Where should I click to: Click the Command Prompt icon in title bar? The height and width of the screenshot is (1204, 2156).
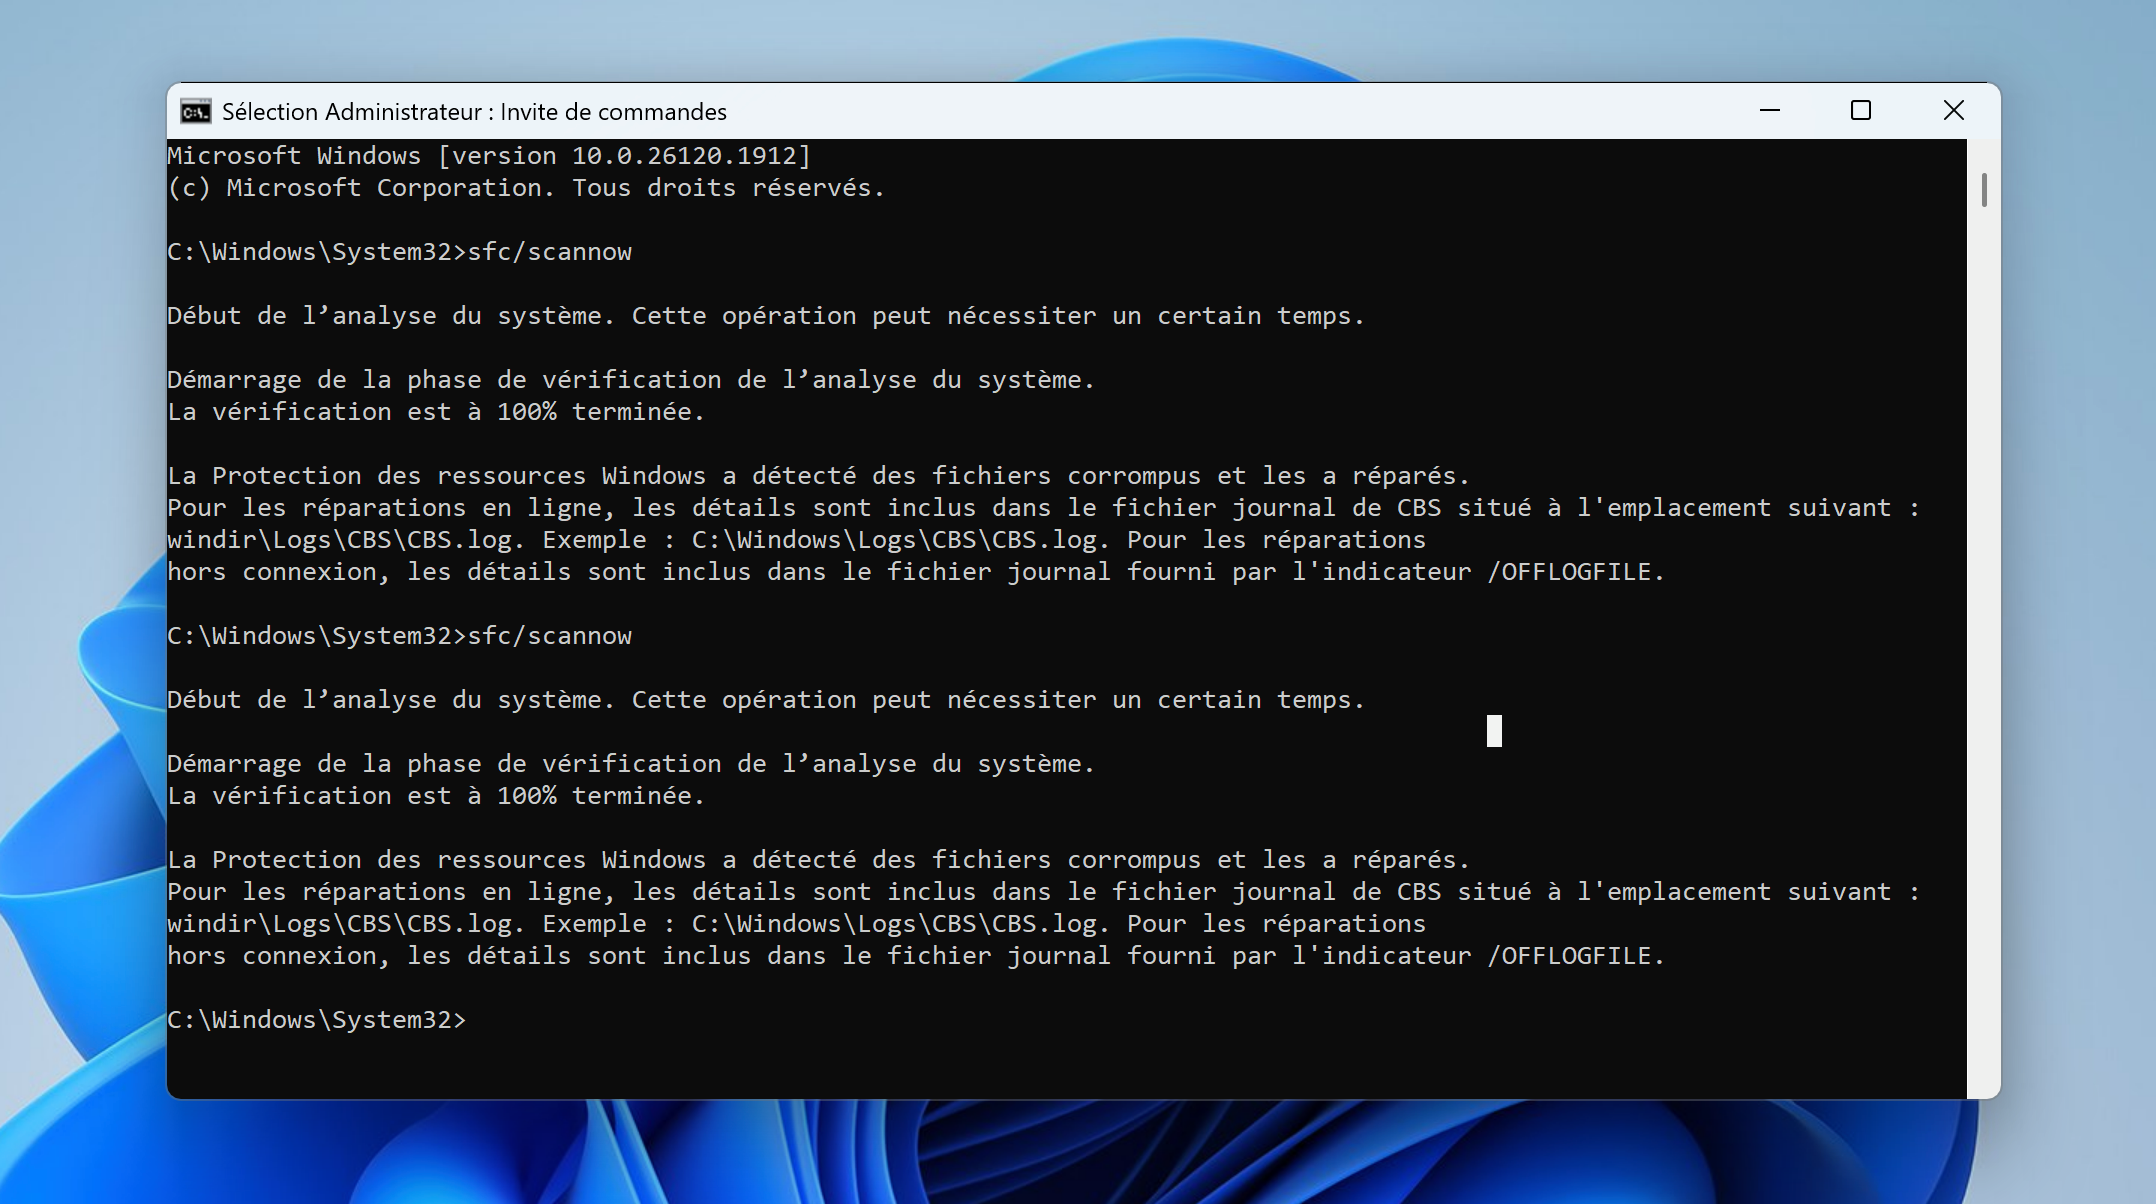tap(195, 111)
